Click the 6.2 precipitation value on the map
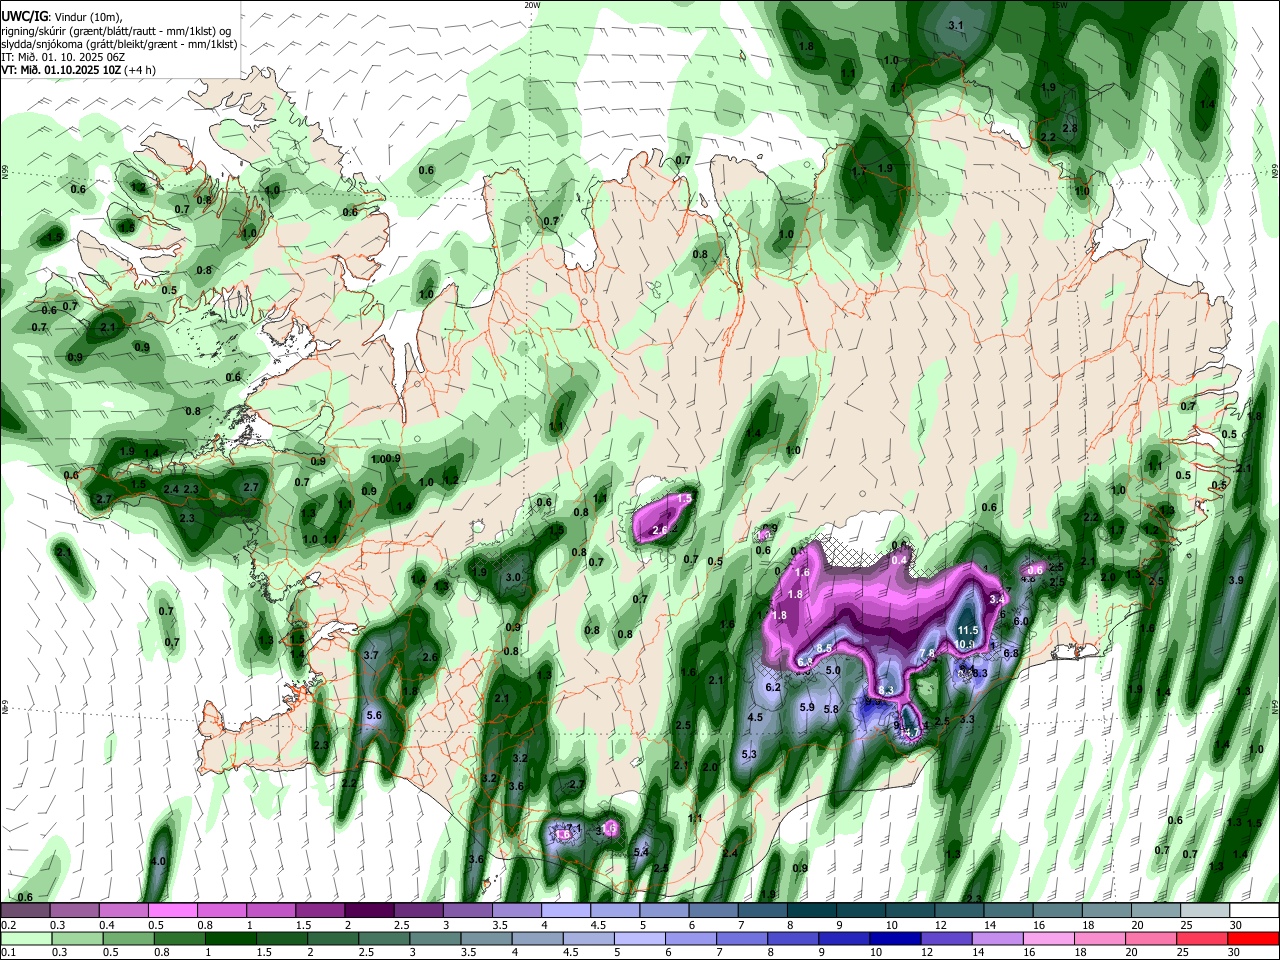The image size is (1280, 960). click(773, 688)
